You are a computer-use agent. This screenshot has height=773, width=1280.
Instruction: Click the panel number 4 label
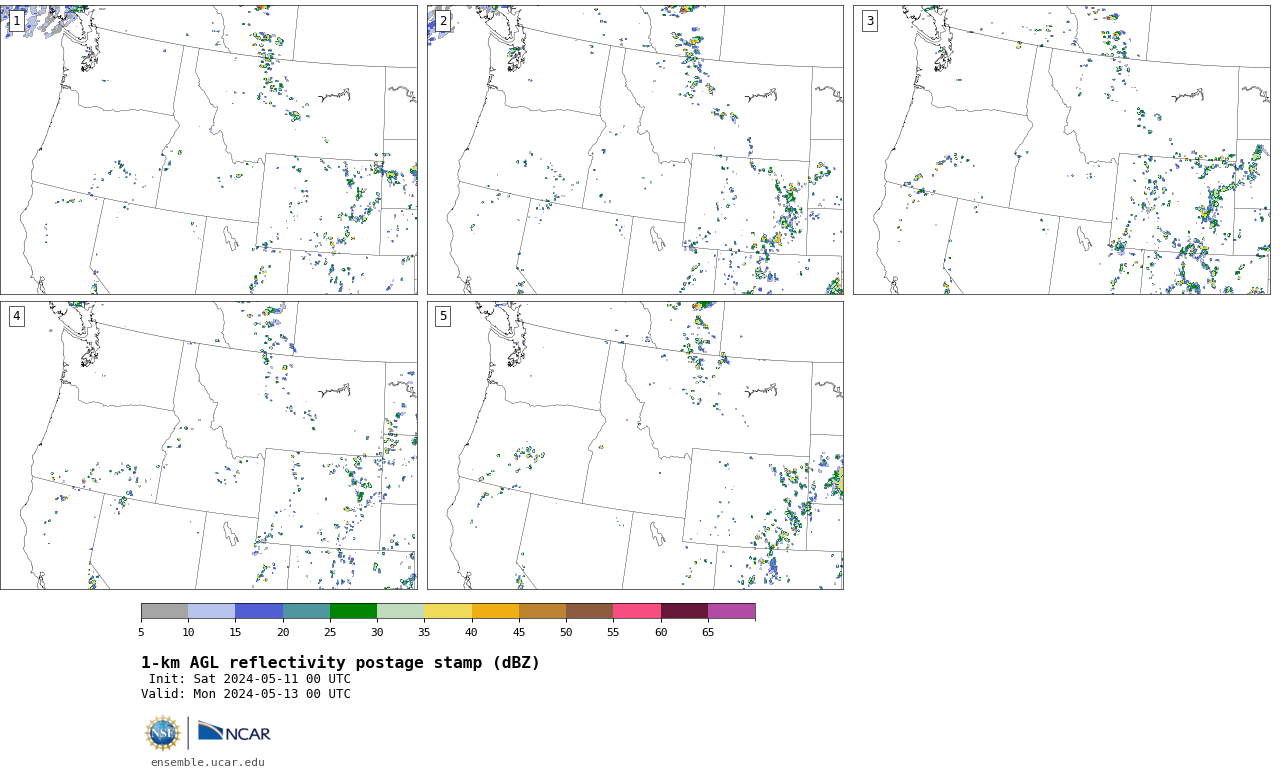(16, 316)
